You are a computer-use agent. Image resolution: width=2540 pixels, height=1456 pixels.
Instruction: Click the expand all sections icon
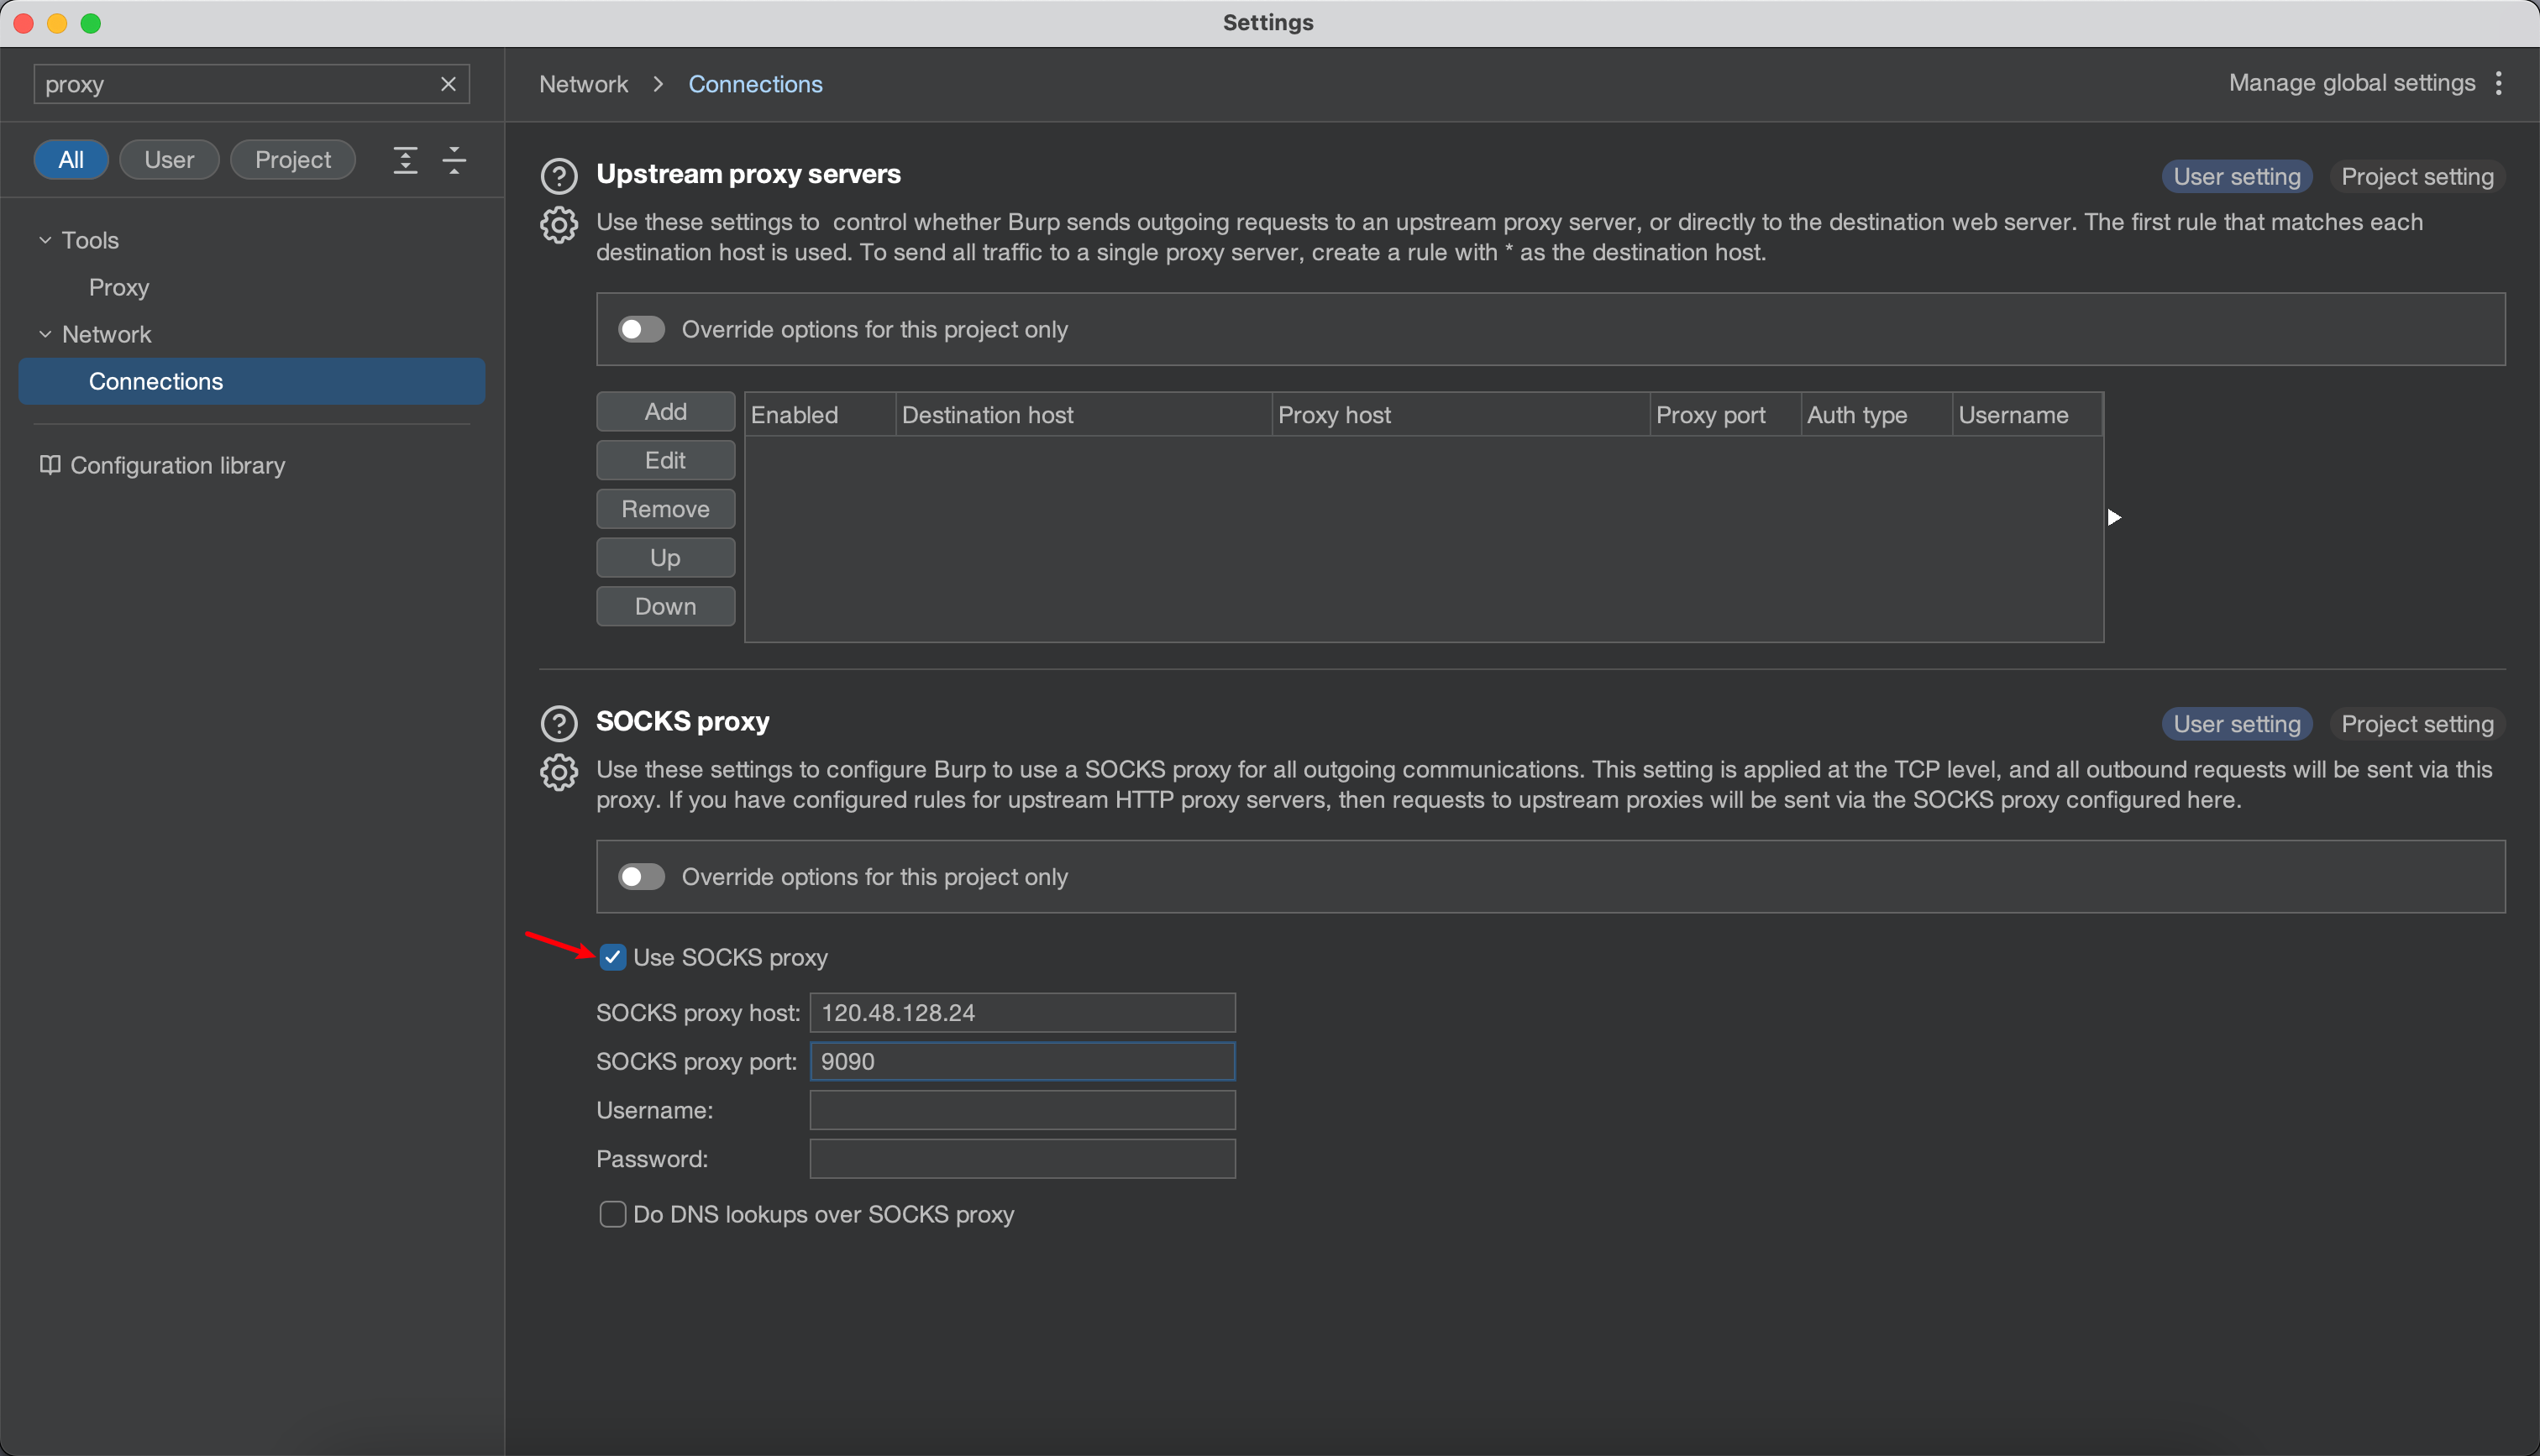405,160
